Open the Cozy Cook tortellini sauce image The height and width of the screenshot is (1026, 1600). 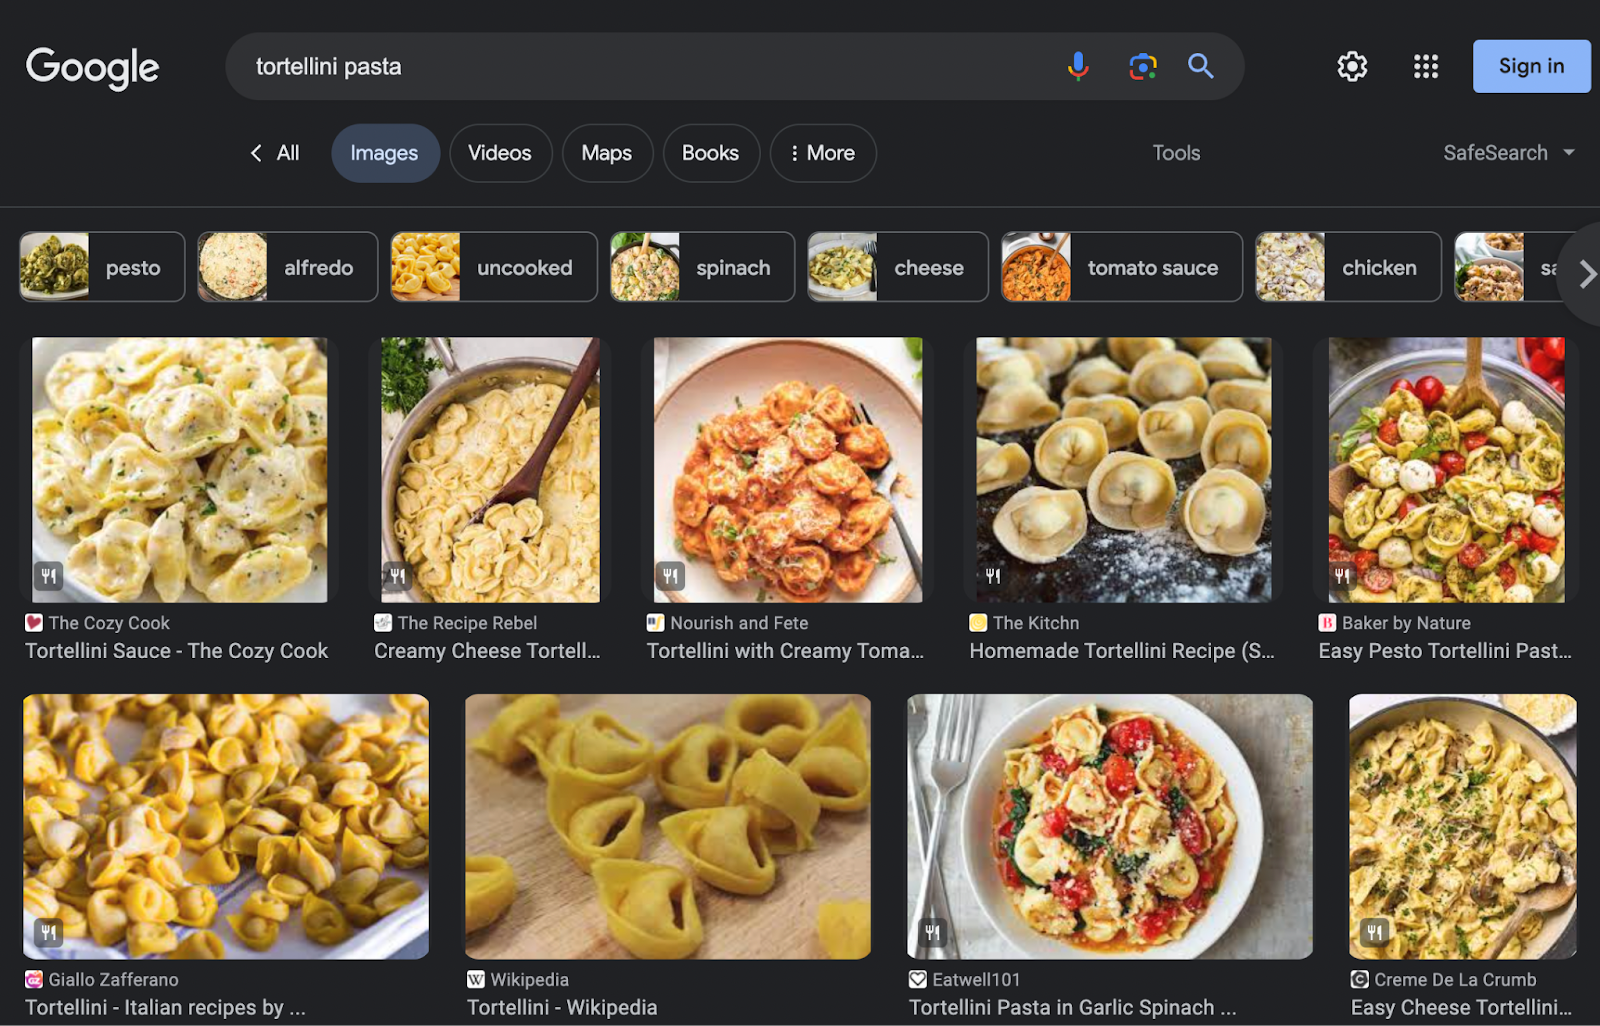(x=179, y=470)
